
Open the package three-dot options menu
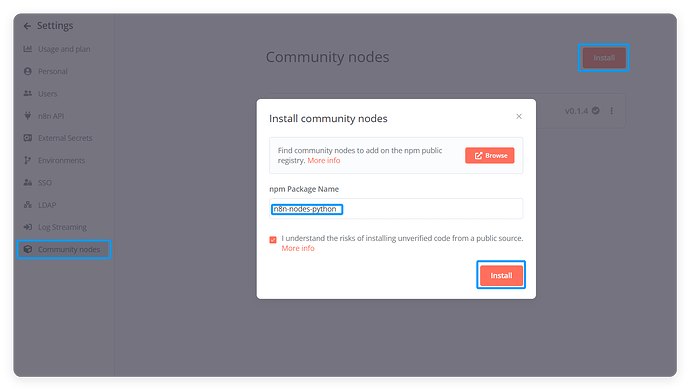tap(611, 111)
